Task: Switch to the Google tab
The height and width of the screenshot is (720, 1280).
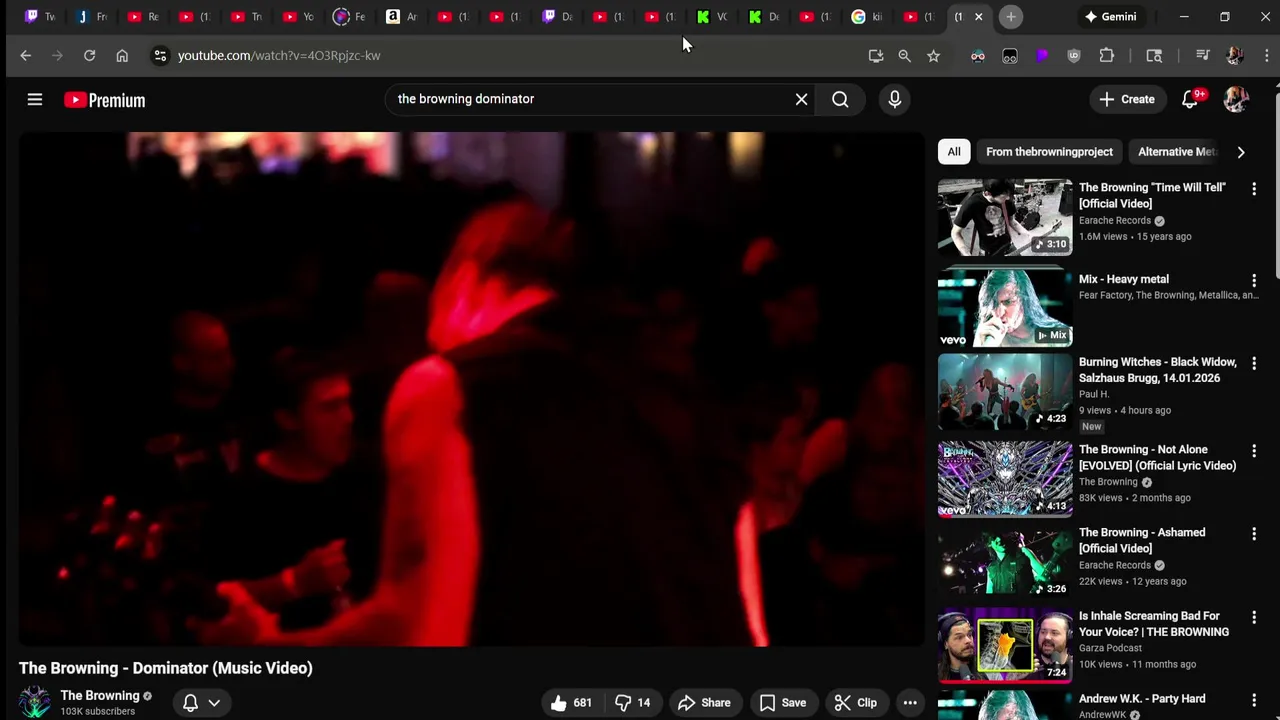Action: click(867, 17)
